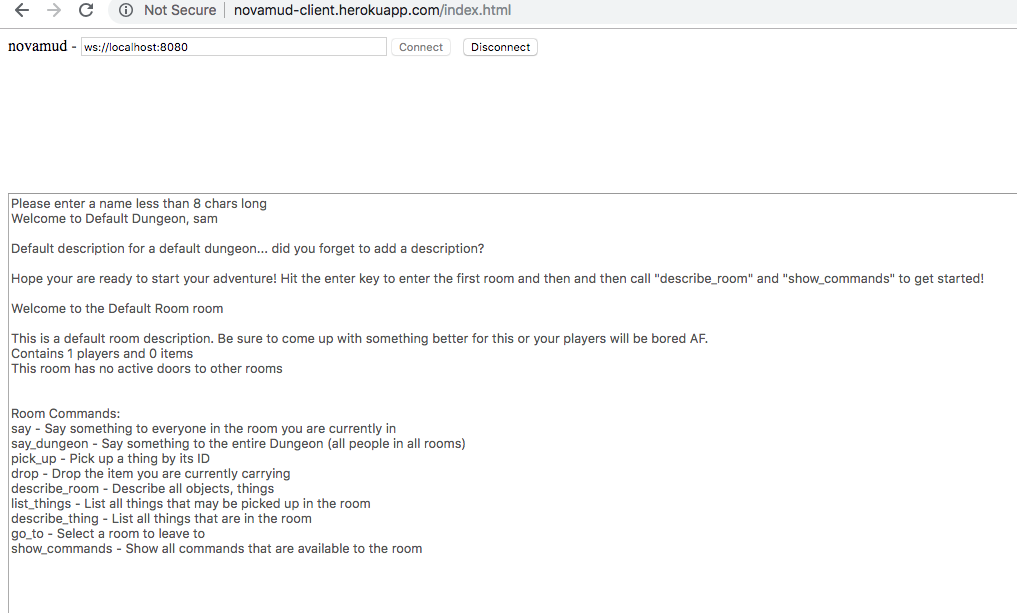Focus the novamud-client address bar URL
The width and height of the screenshot is (1017, 613).
click(372, 10)
